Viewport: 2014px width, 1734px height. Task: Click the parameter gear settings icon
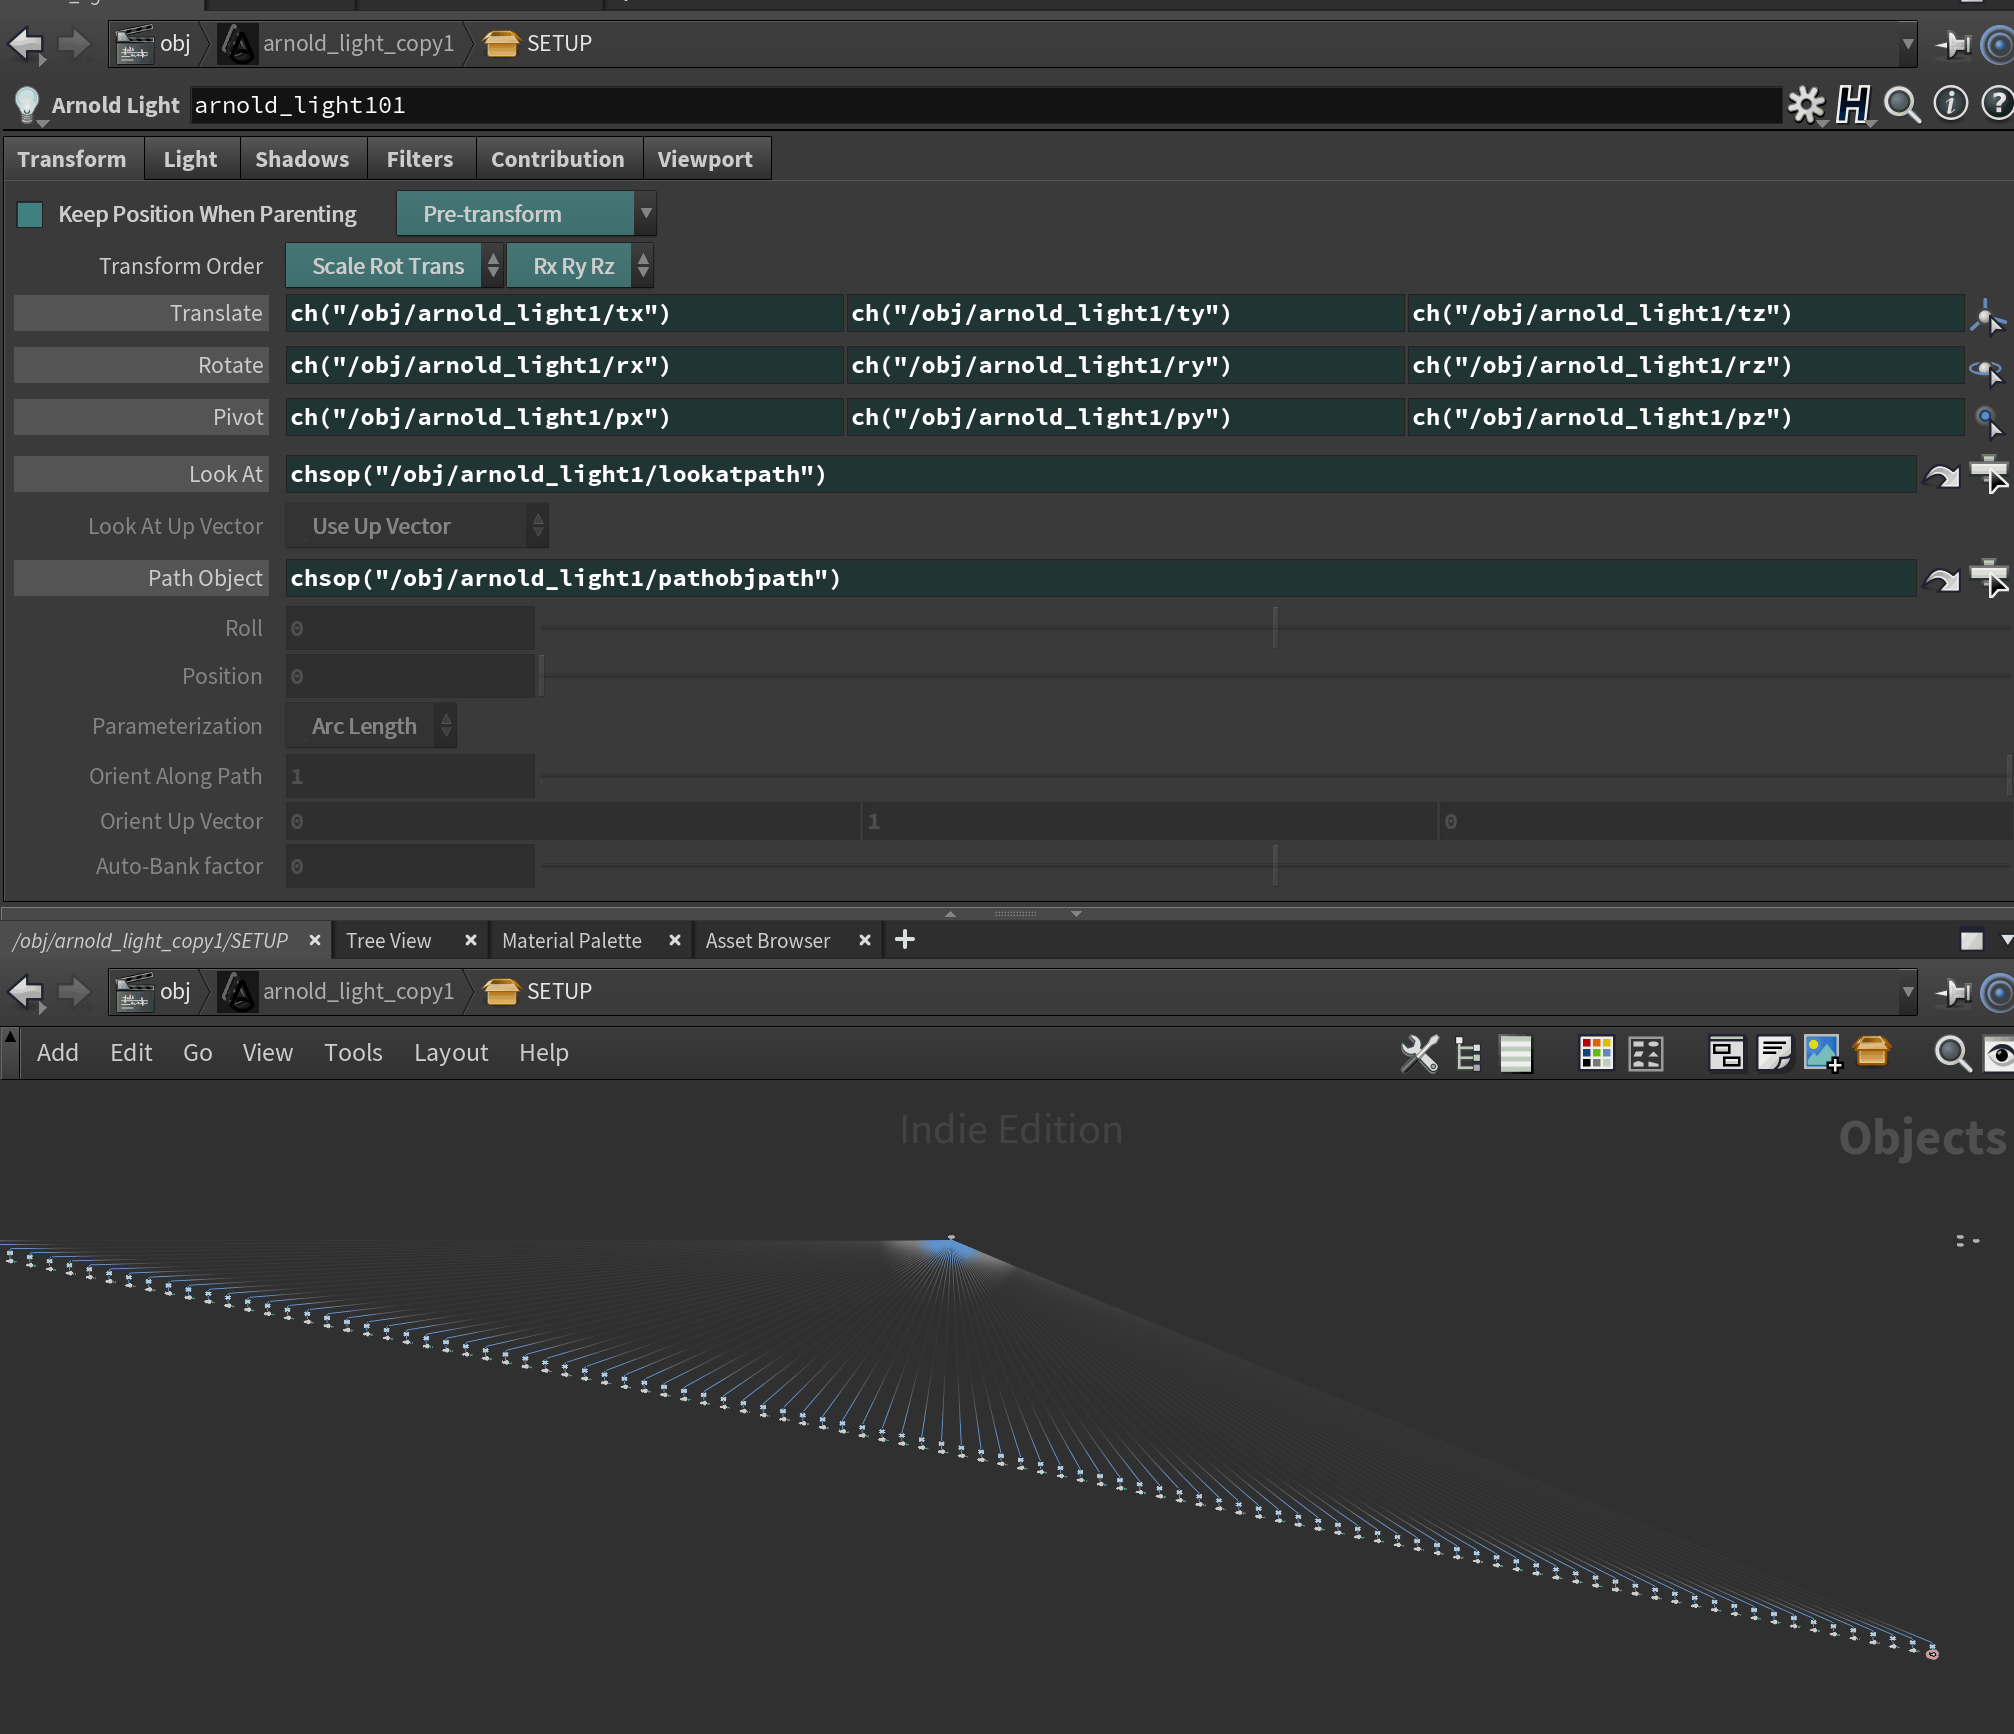(1805, 104)
